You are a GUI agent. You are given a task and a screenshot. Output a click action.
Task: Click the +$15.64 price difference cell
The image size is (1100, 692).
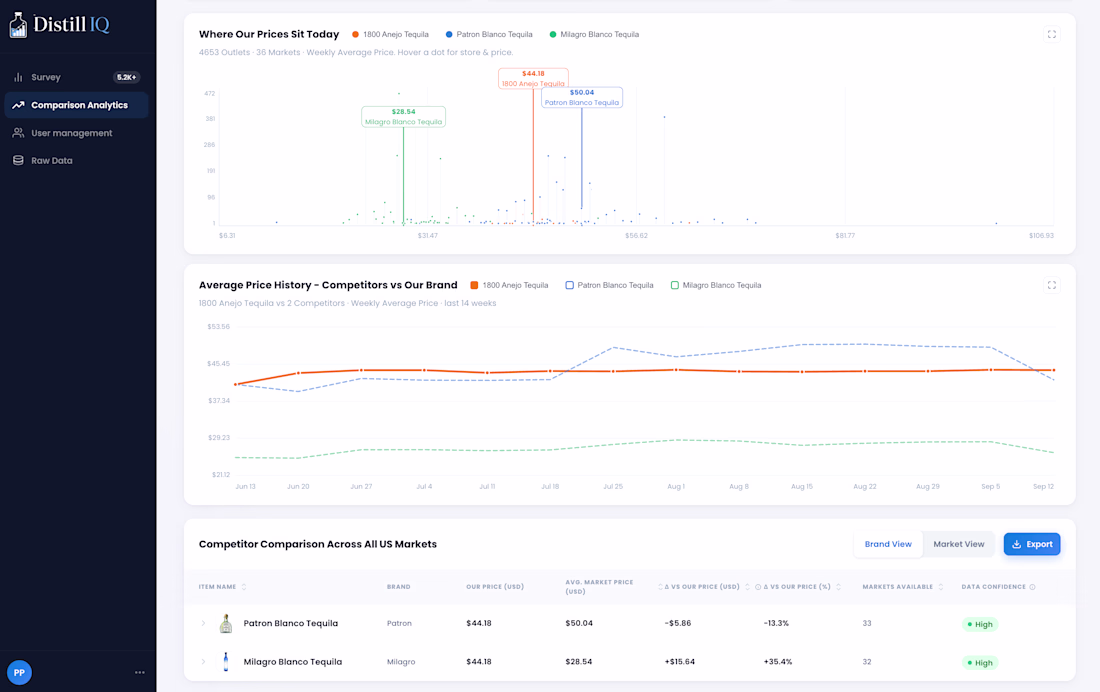[680, 662]
